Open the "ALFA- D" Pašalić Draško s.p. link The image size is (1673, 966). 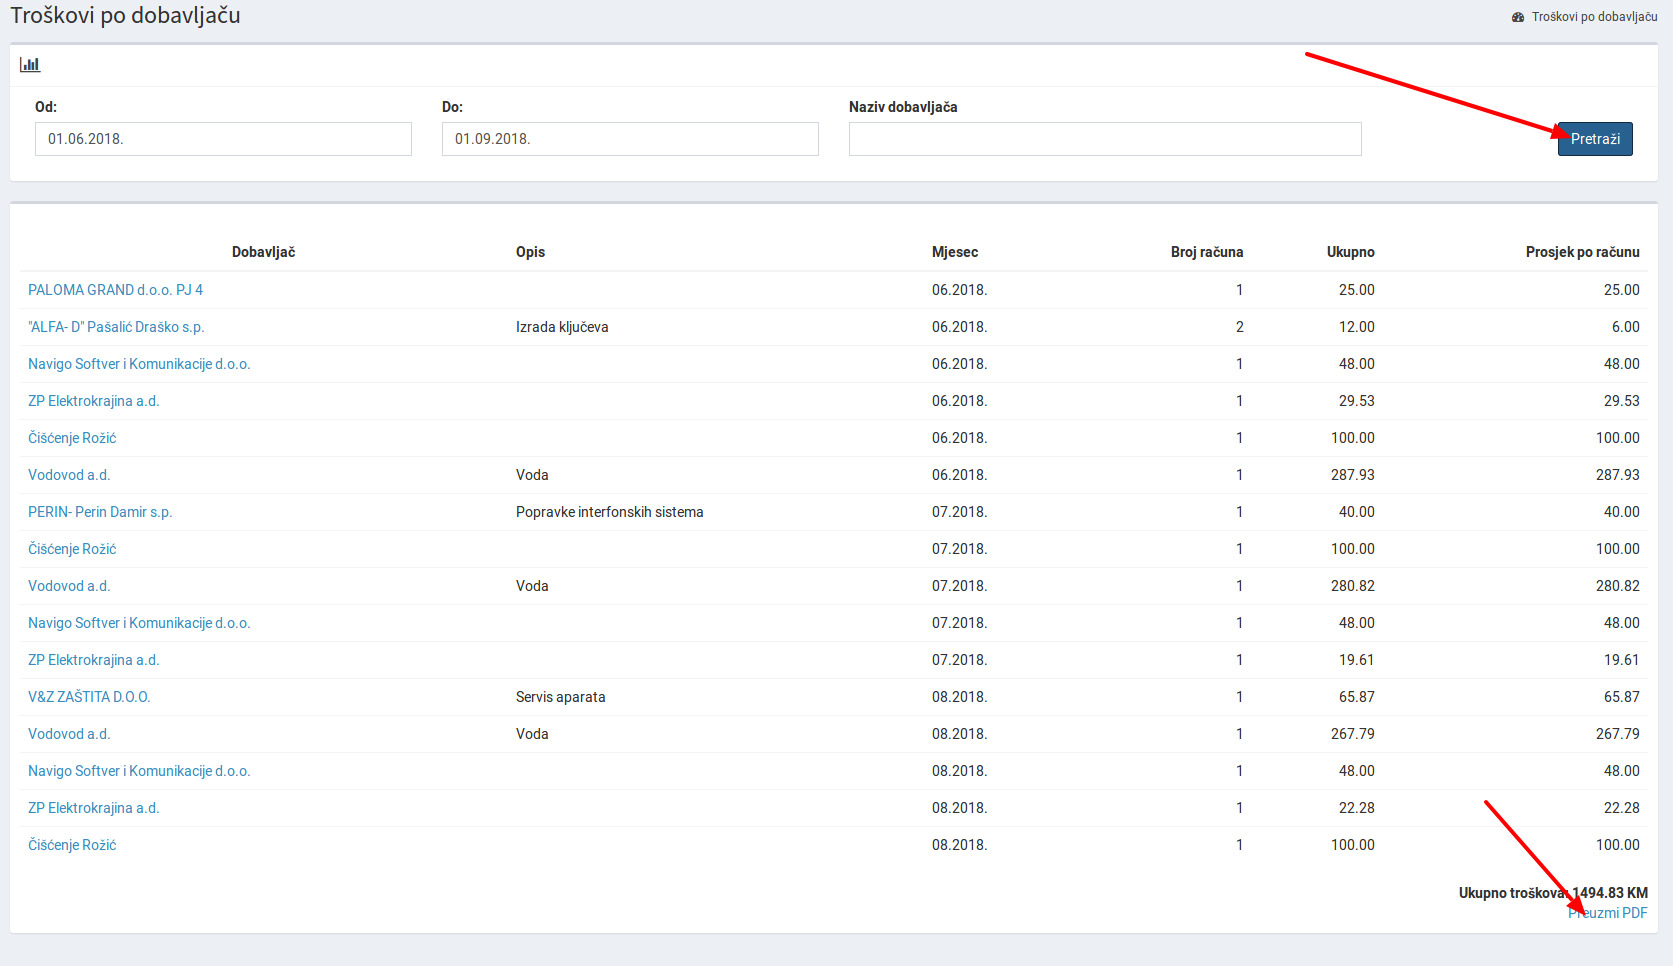(116, 327)
